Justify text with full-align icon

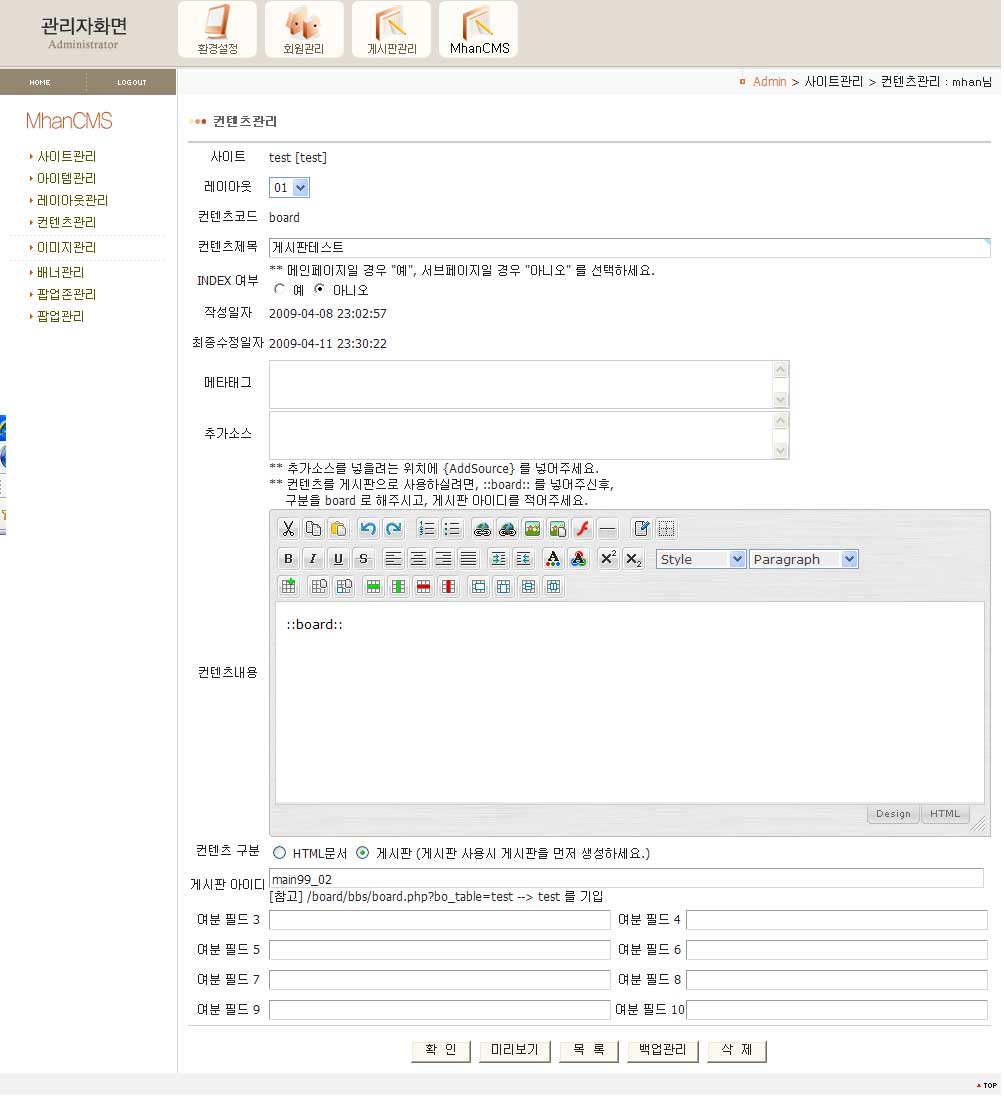click(x=468, y=559)
